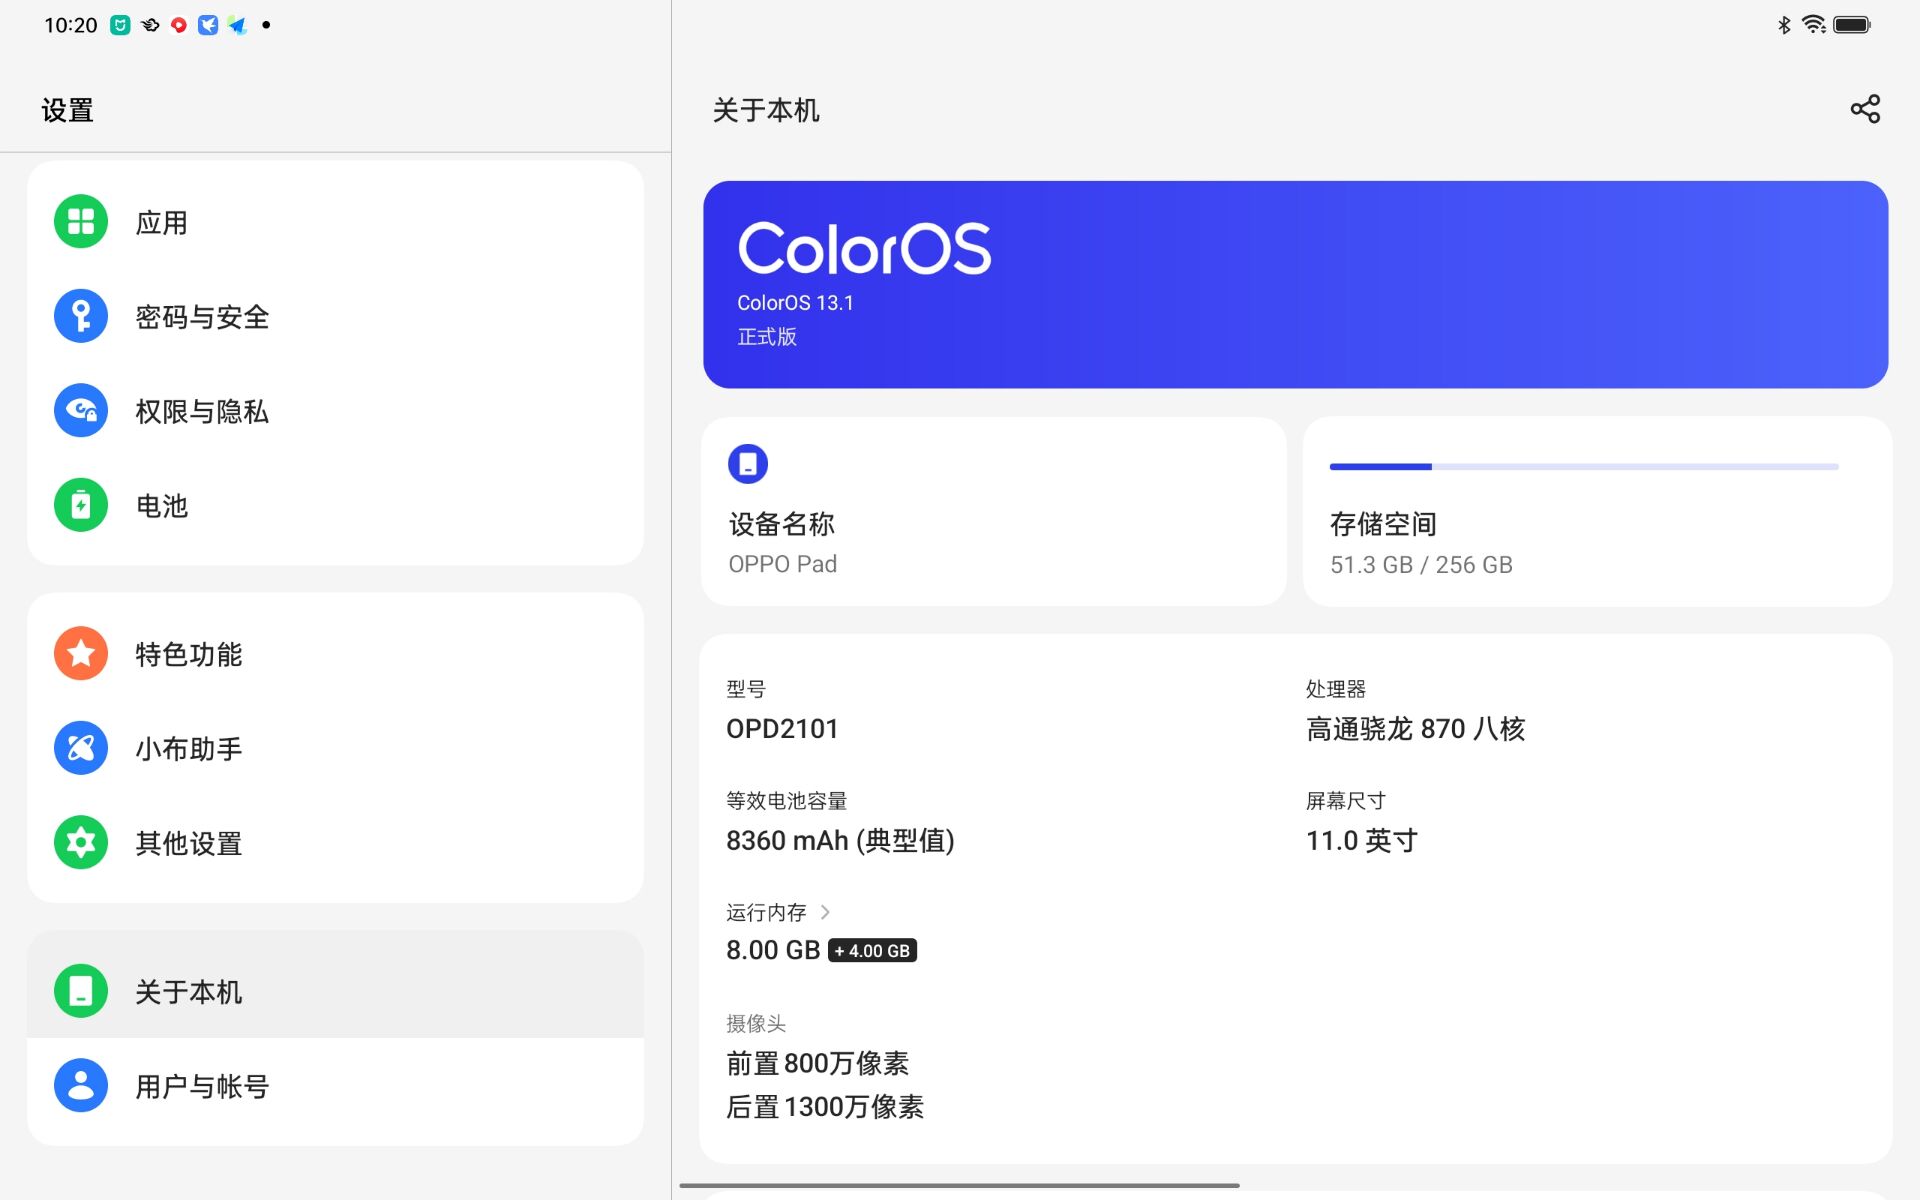The image size is (1920, 1200).
Task: Click the 型号 OPD2101 model entry
Action: coord(782,728)
